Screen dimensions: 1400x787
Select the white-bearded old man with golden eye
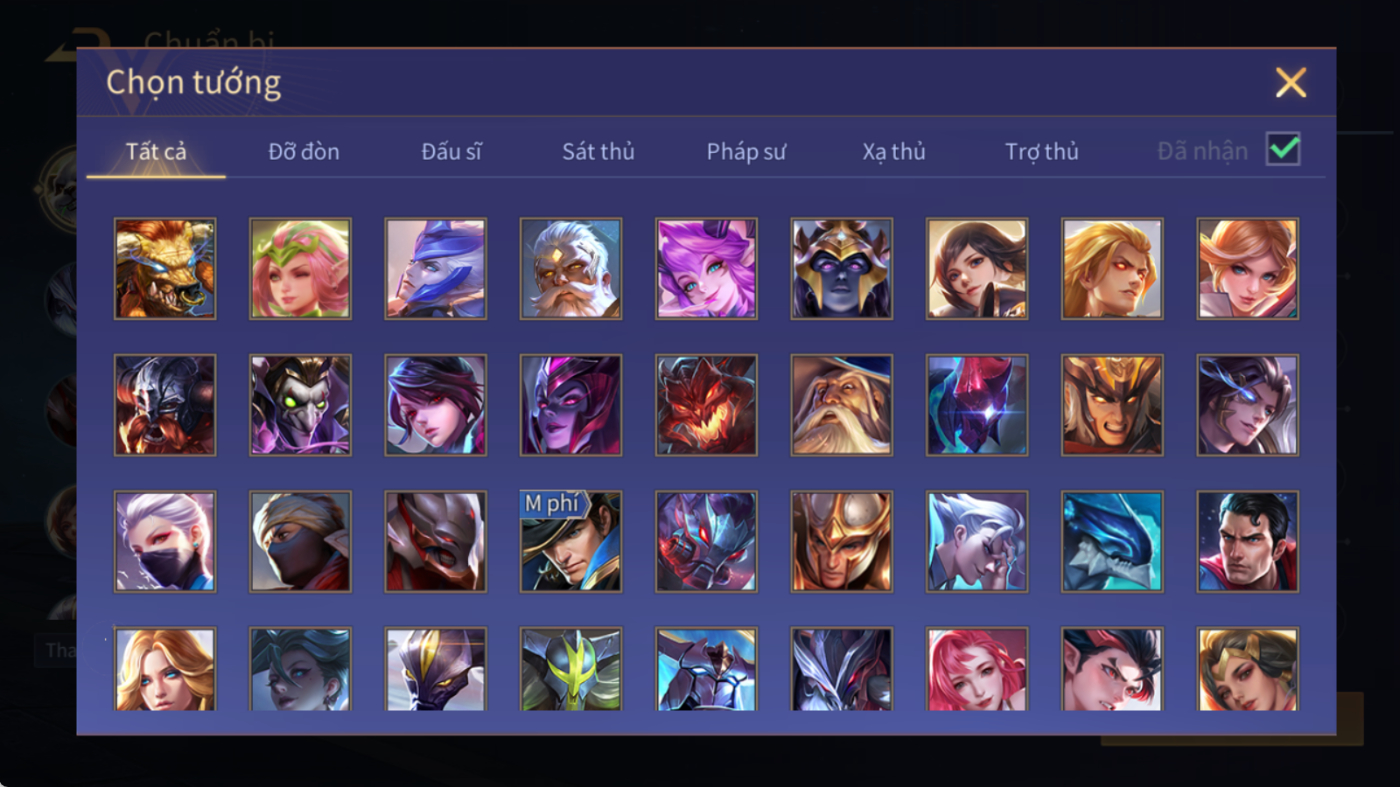571,269
